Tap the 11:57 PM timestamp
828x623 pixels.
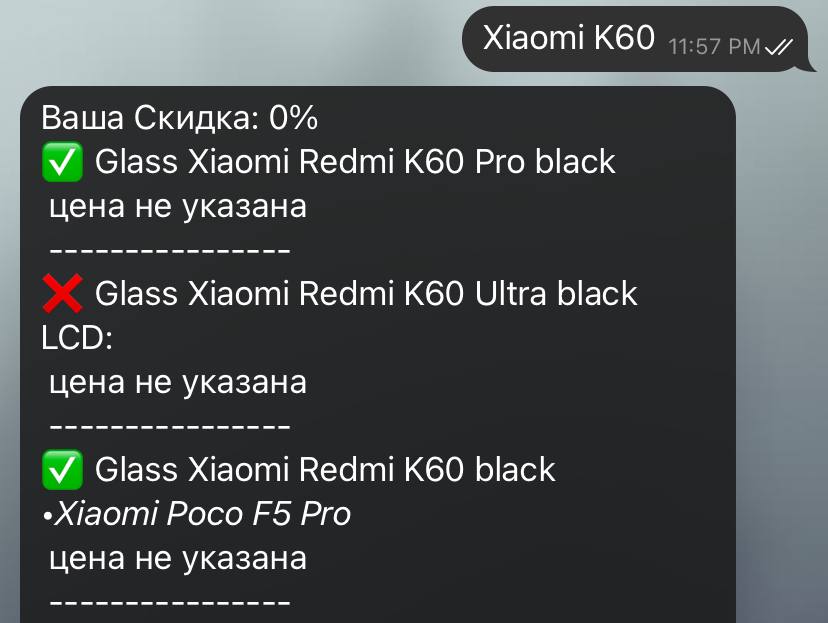click(714, 47)
